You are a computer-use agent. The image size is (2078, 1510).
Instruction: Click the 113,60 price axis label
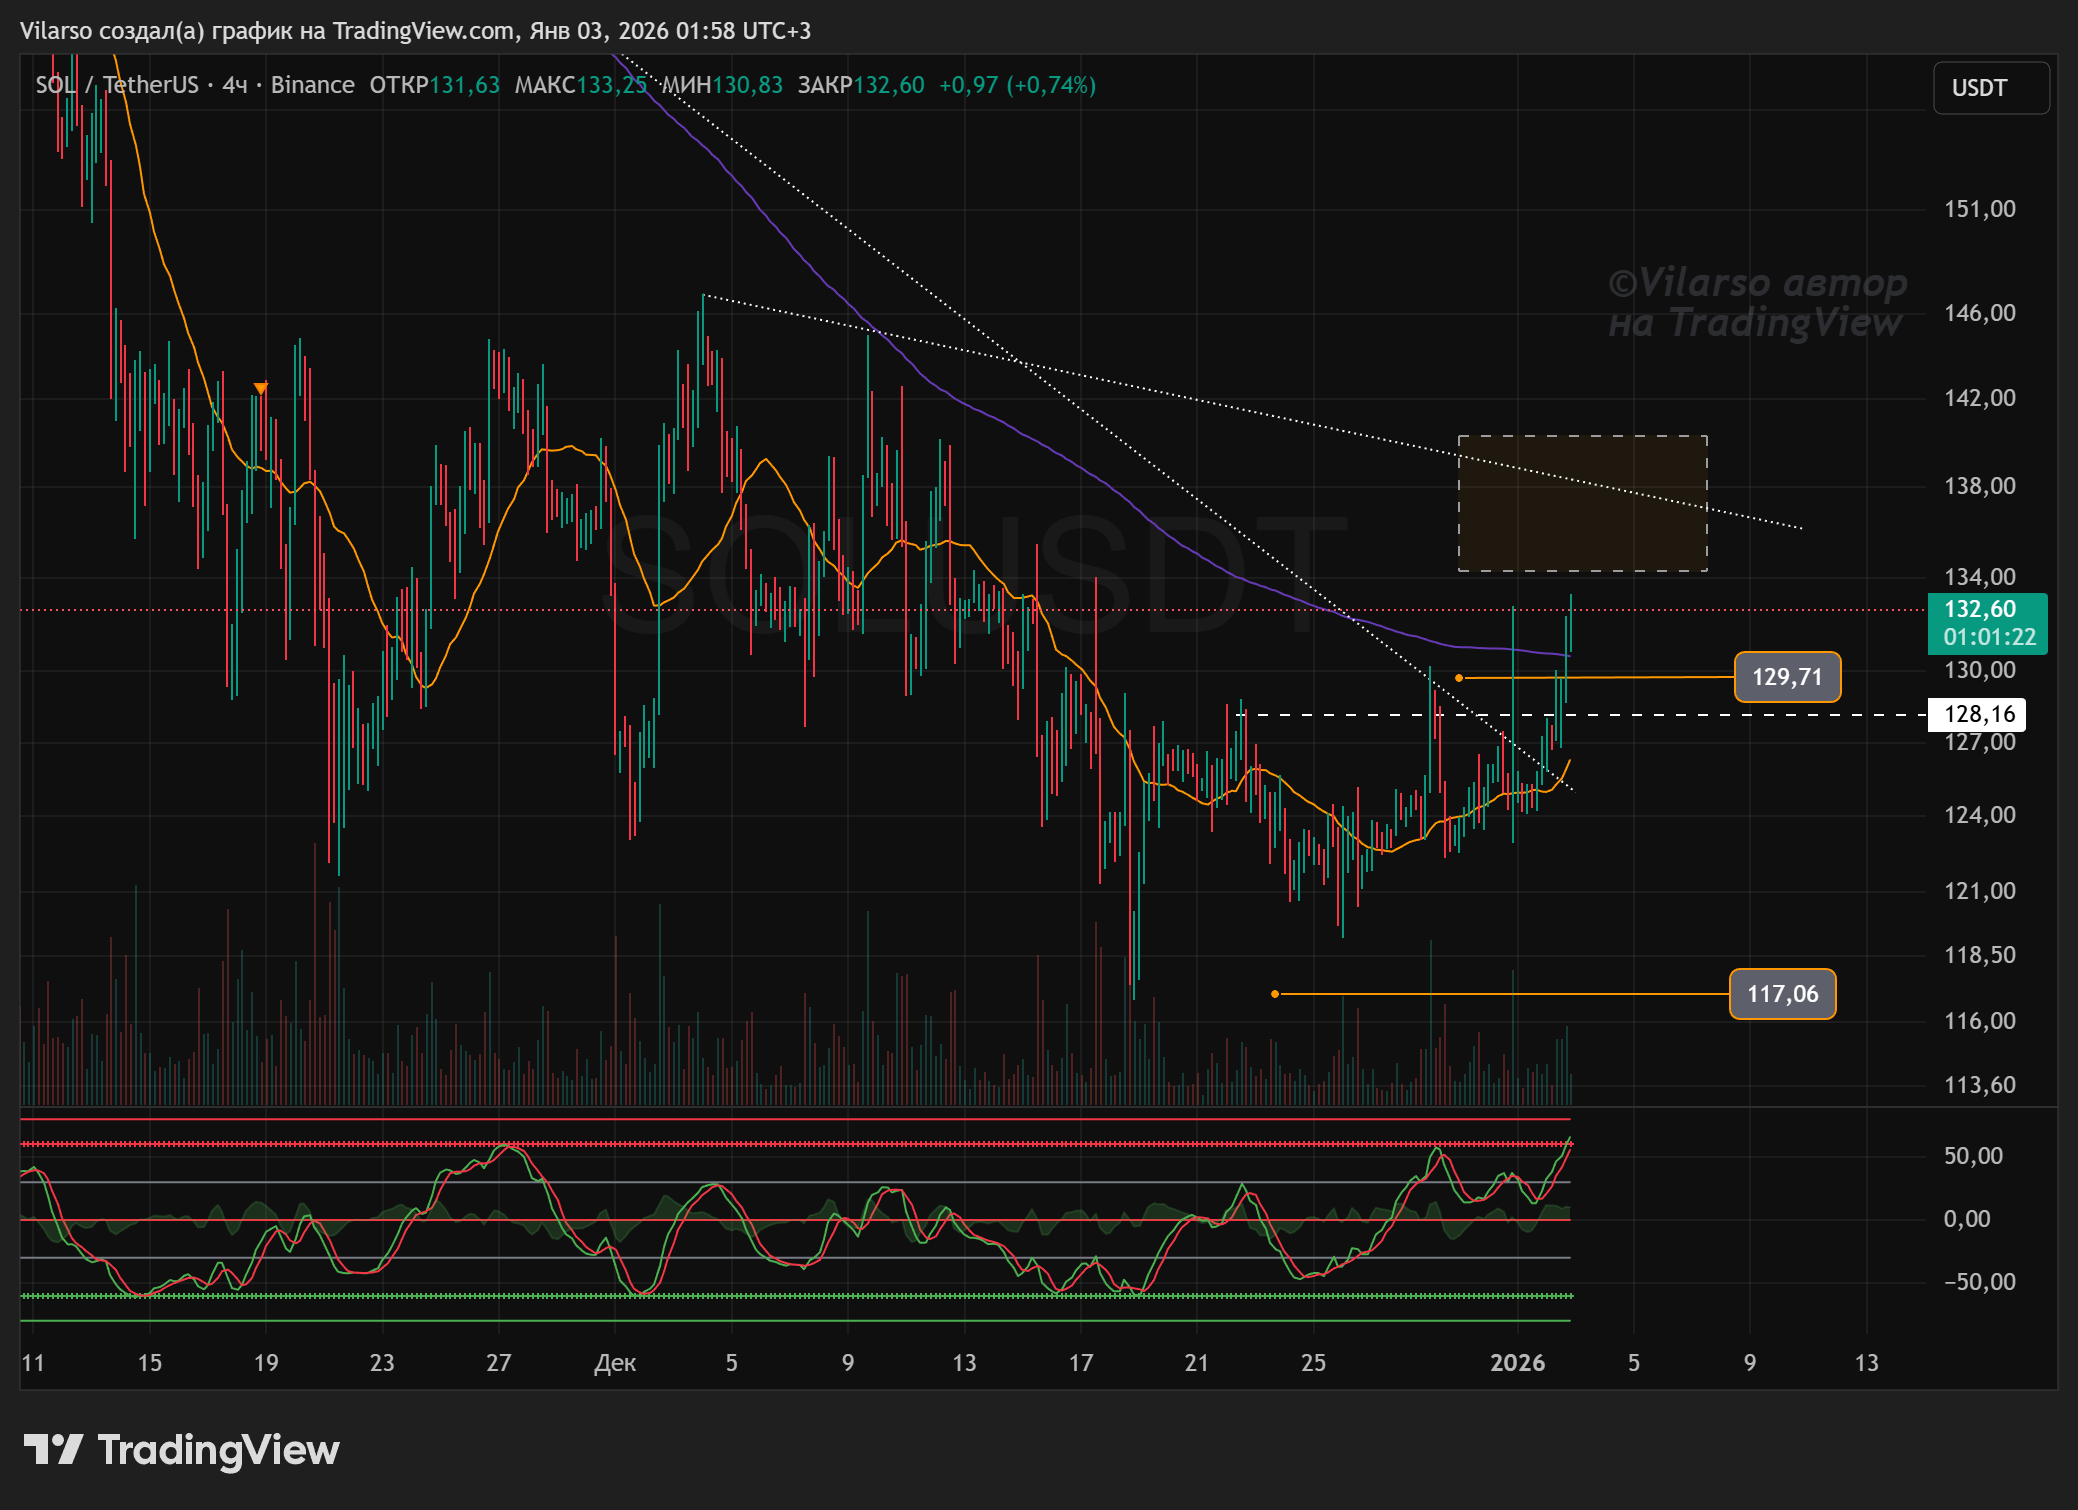1979,1085
